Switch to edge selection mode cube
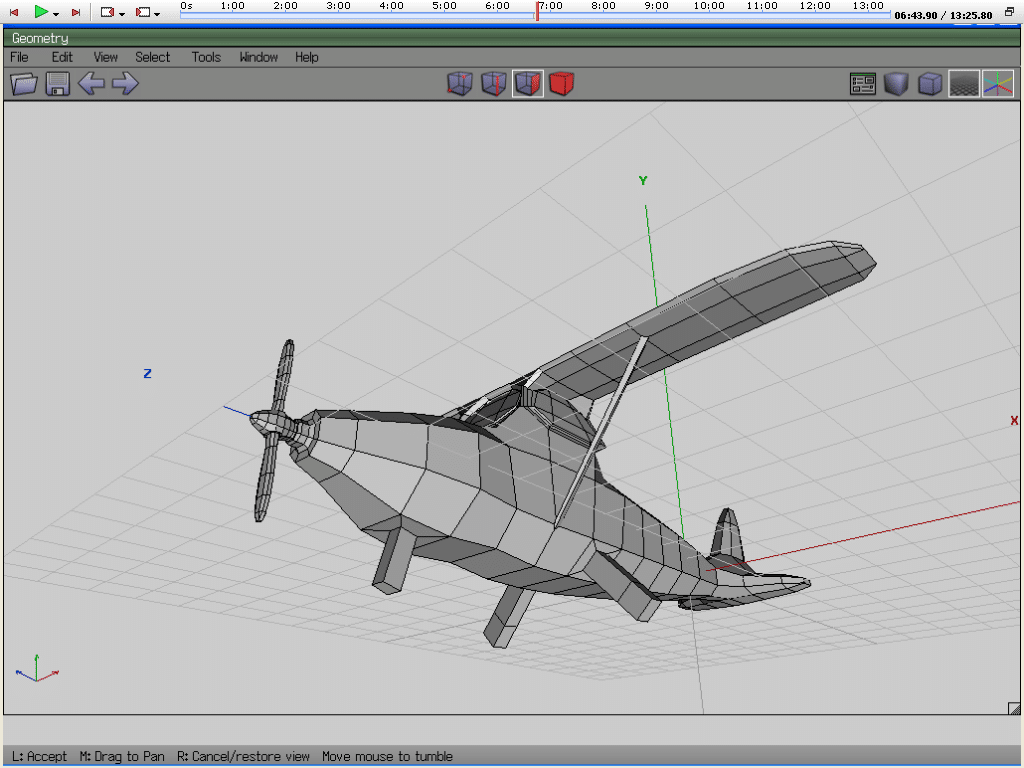The height and width of the screenshot is (768, 1024). pyautogui.click(x=493, y=84)
